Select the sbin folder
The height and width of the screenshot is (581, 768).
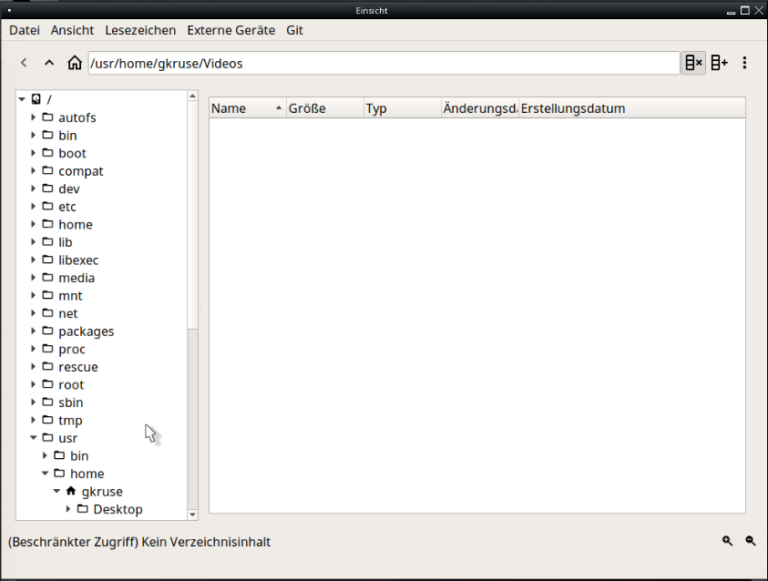pyautogui.click(x=71, y=402)
